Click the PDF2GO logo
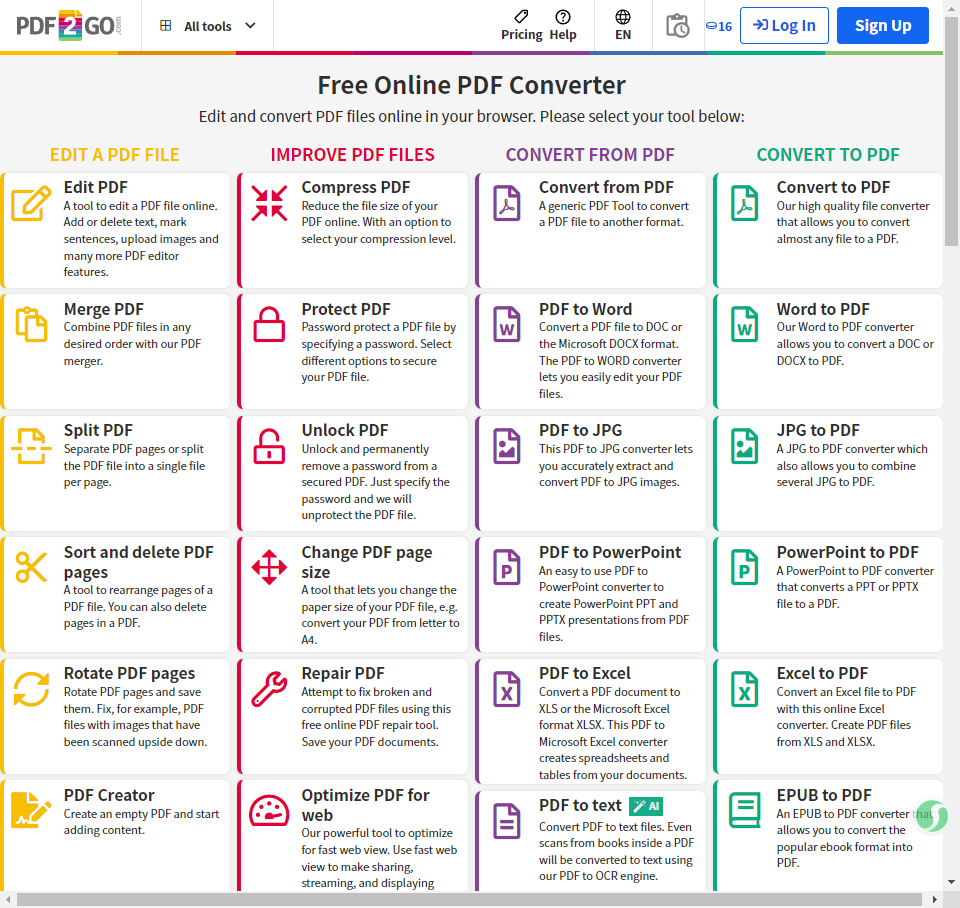The height and width of the screenshot is (908, 960). 69,26
